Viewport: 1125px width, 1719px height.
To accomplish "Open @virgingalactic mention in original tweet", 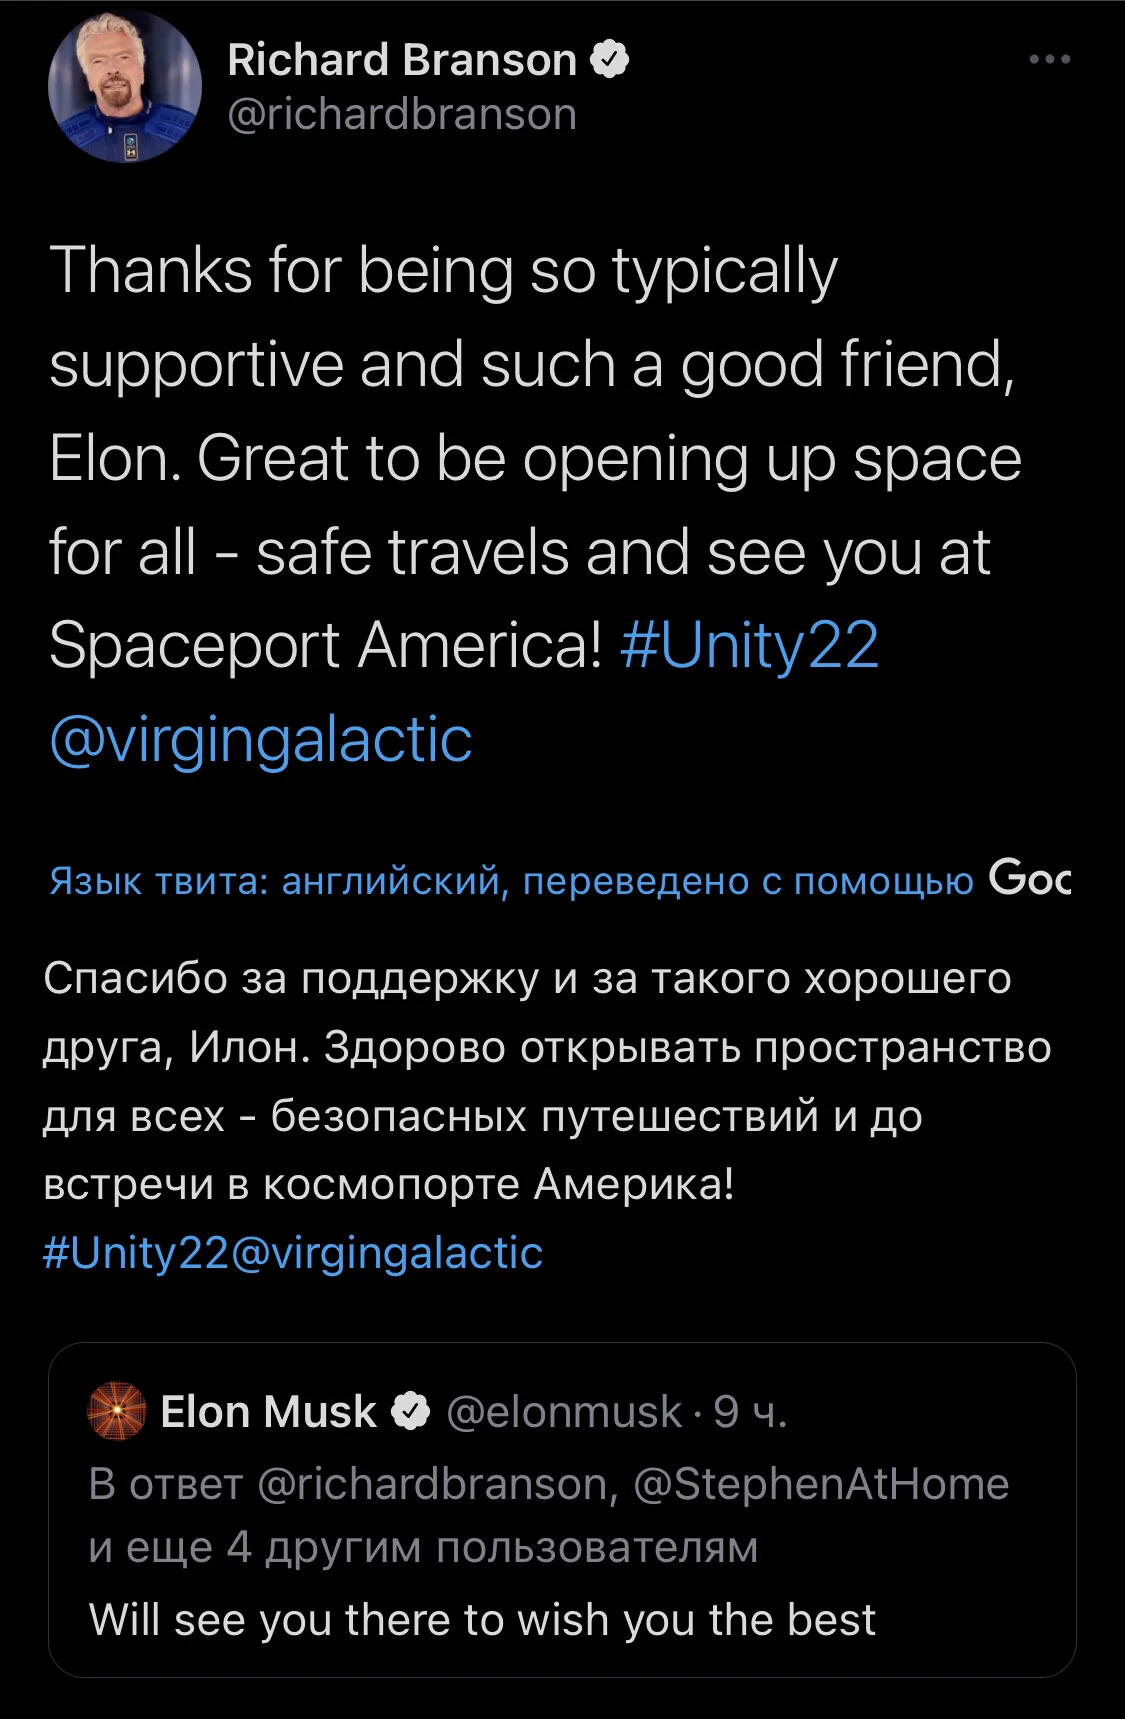I will pyautogui.click(x=260, y=739).
